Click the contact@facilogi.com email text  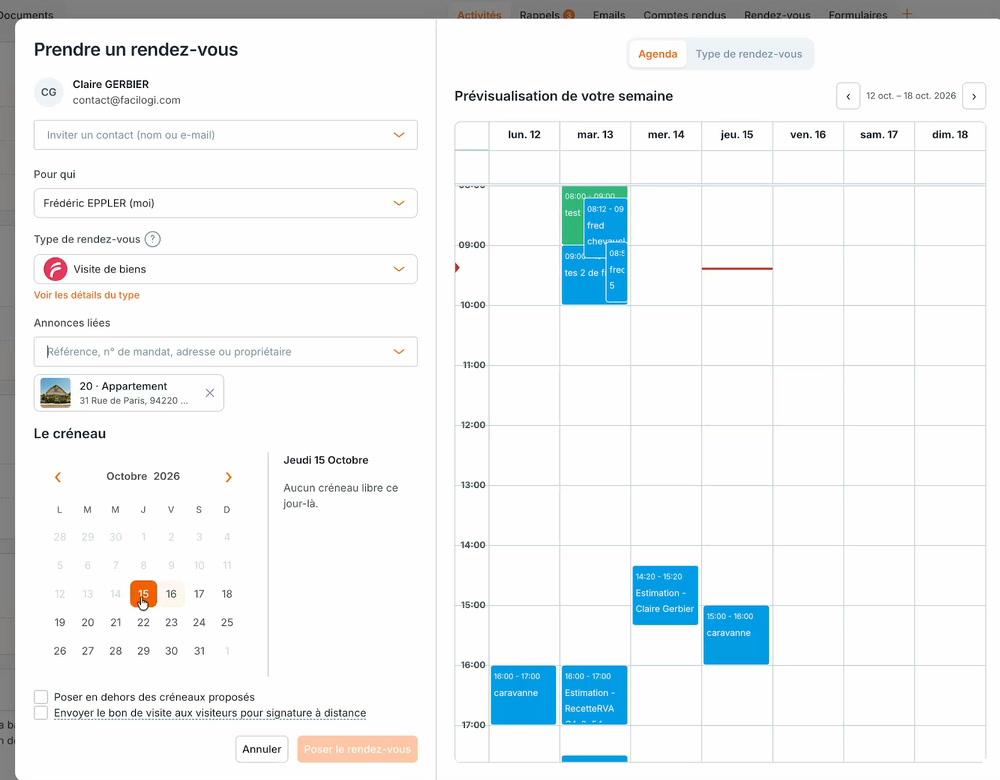click(126, 100)
